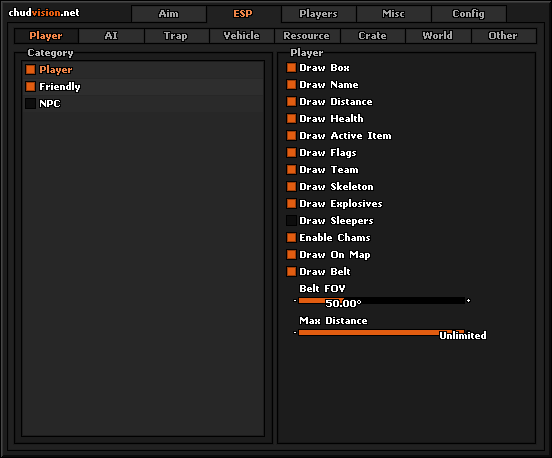Go to the Misc tab
552x458 pixels.
393,14
